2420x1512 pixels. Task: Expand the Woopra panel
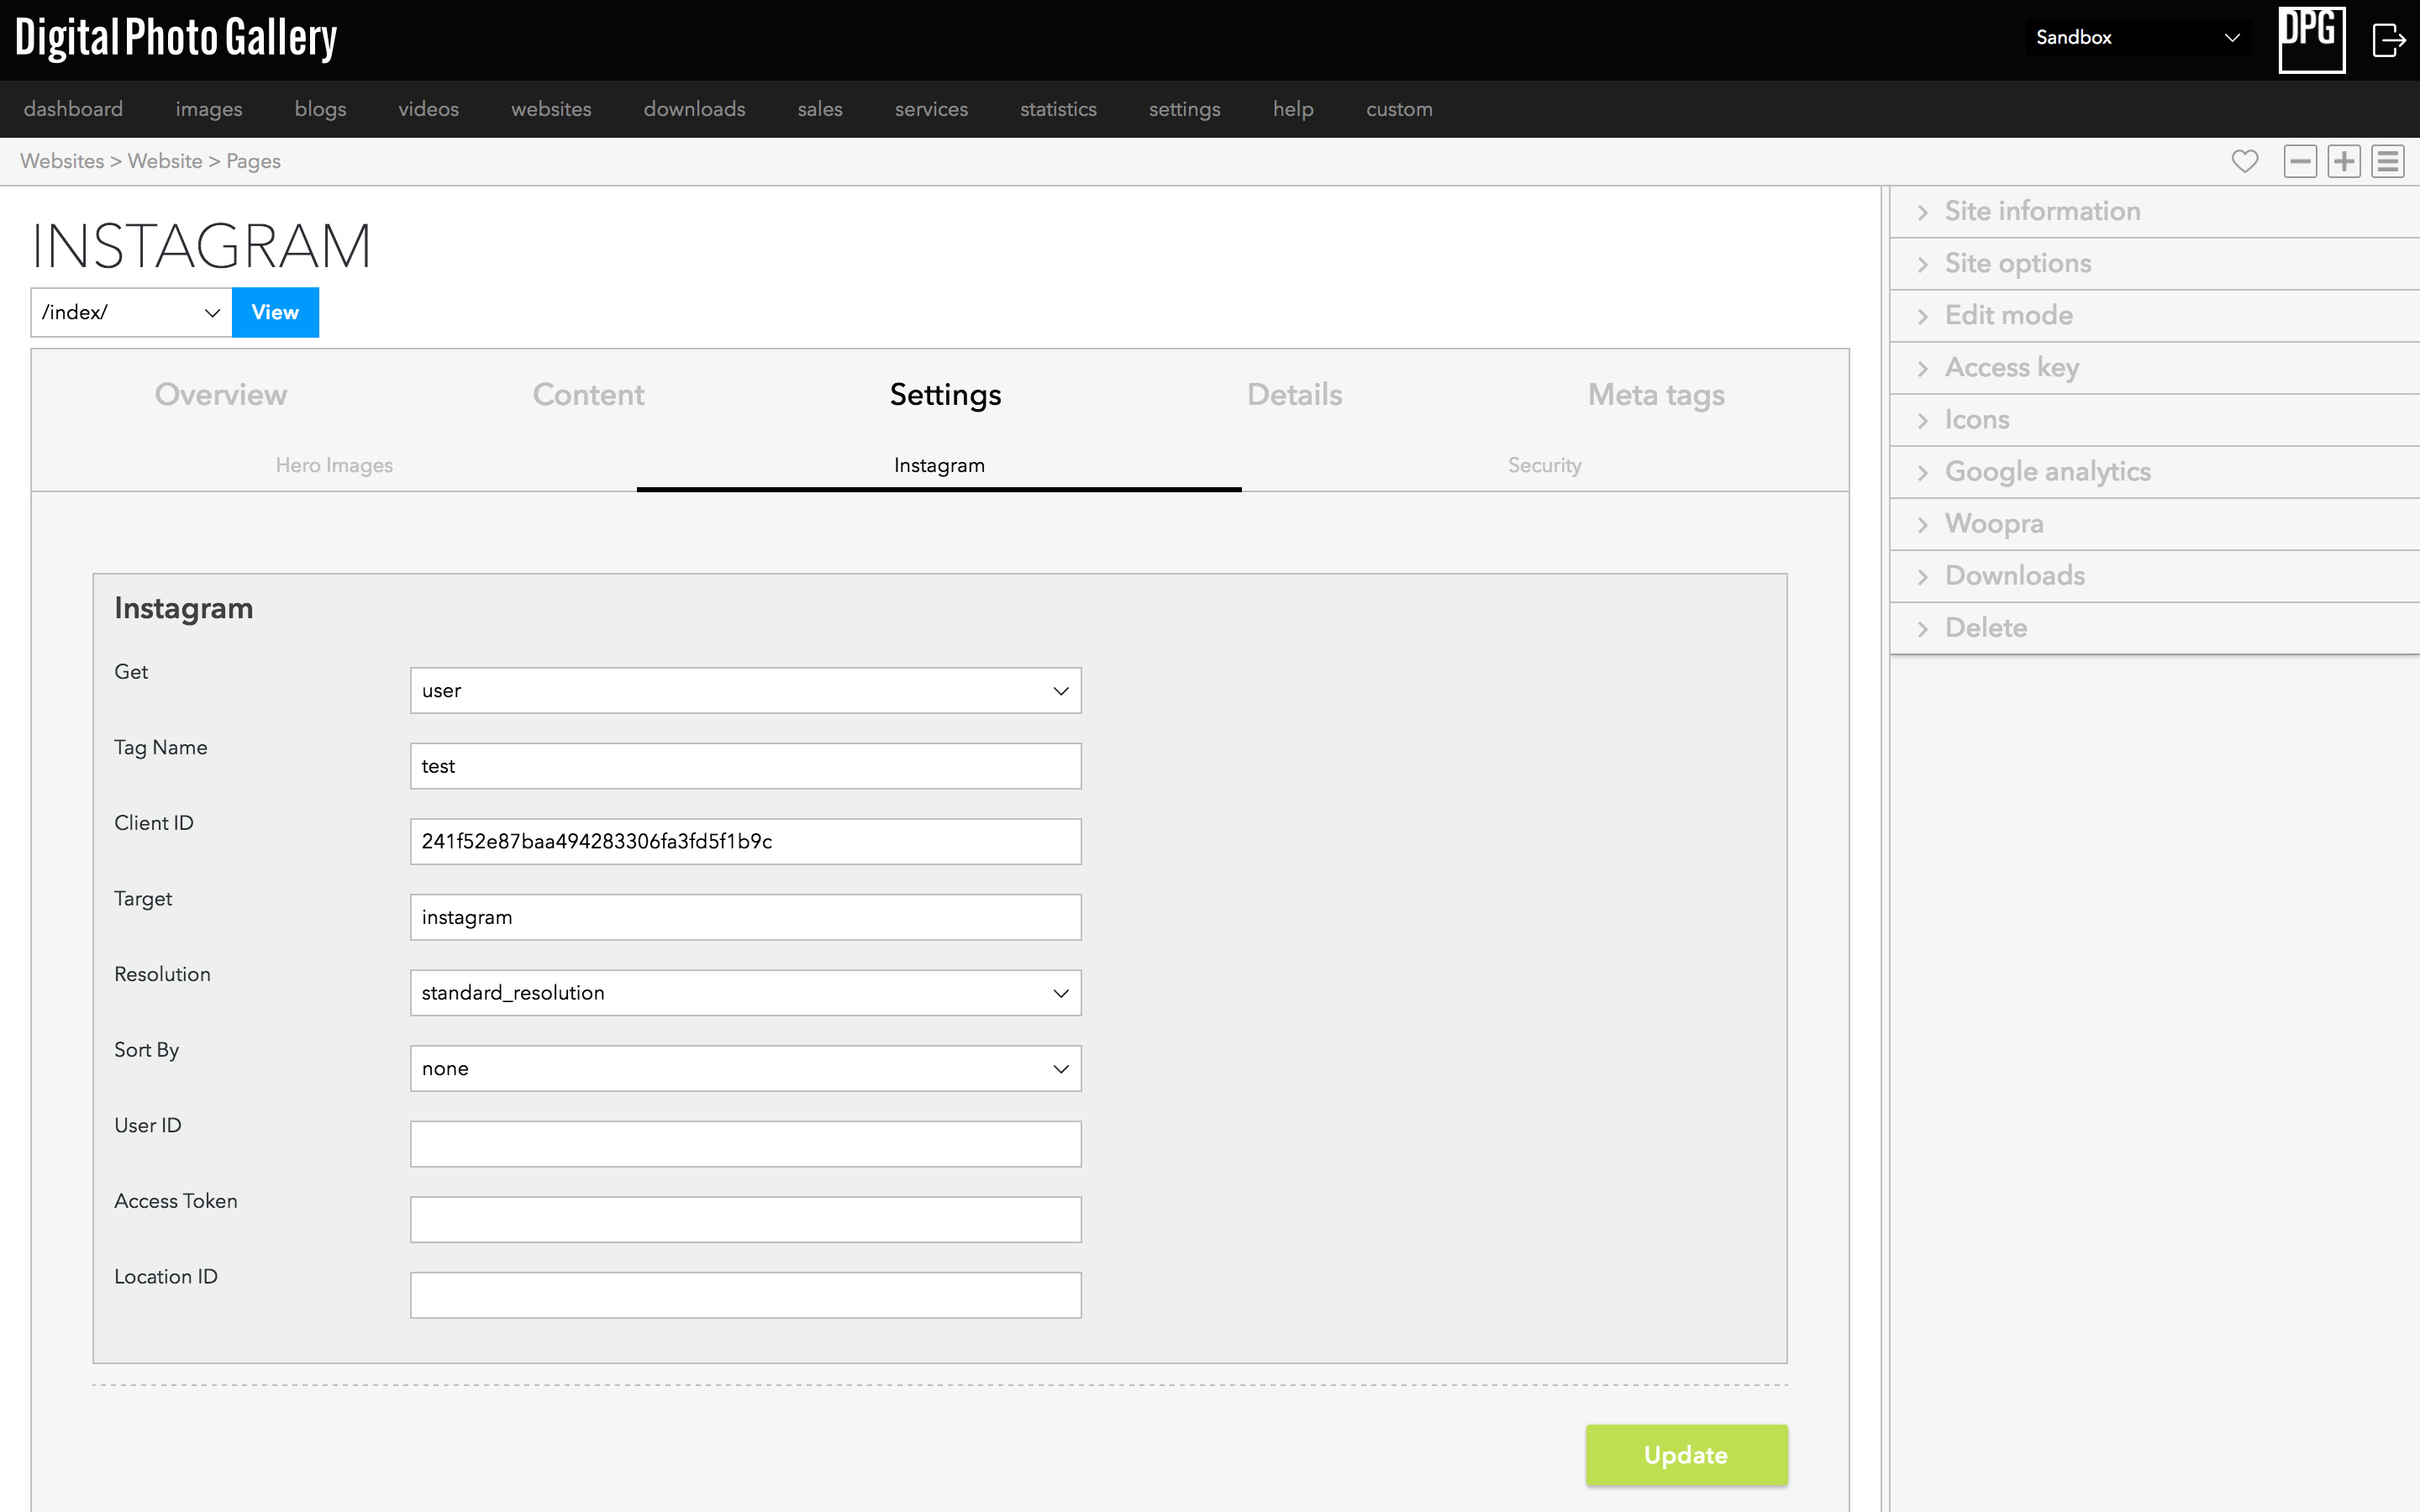[2154, 523]
